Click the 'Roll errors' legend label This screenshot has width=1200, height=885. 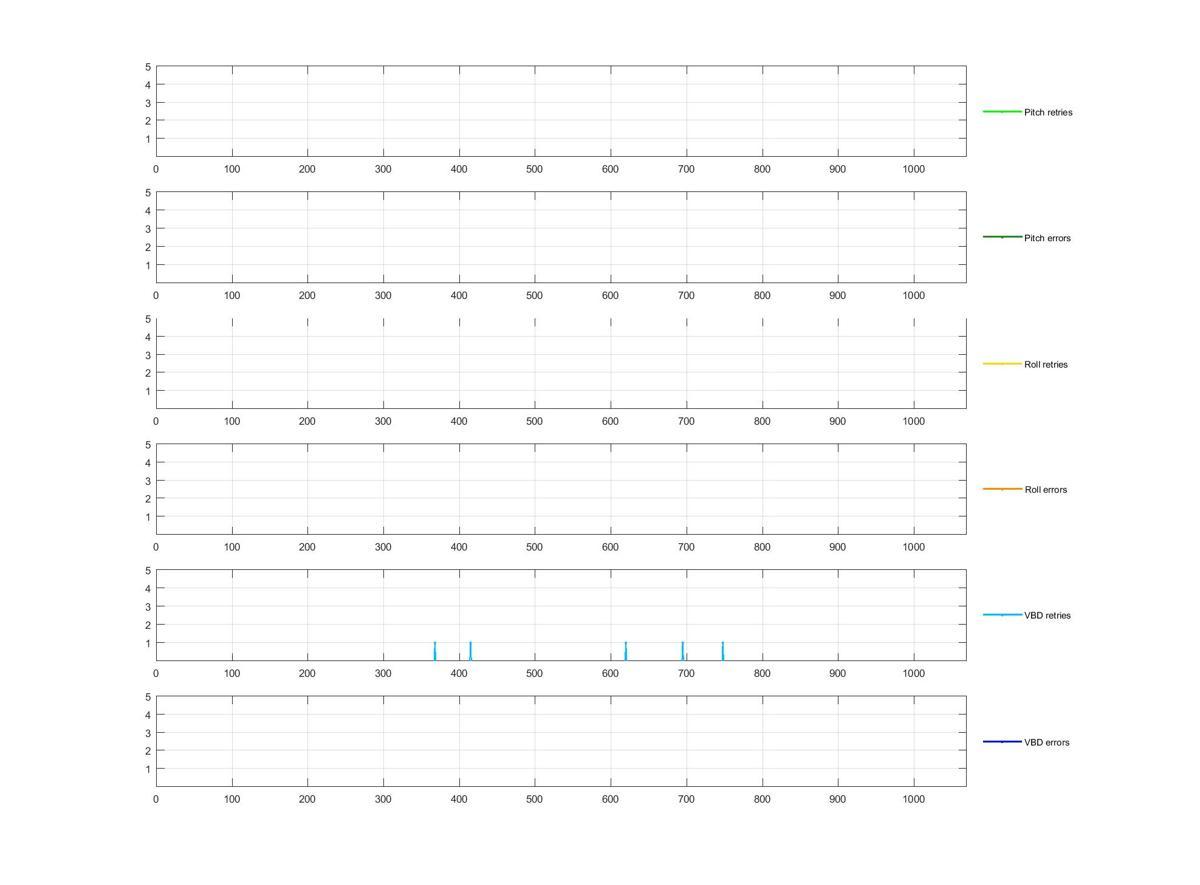click(x=1046, y=490)
